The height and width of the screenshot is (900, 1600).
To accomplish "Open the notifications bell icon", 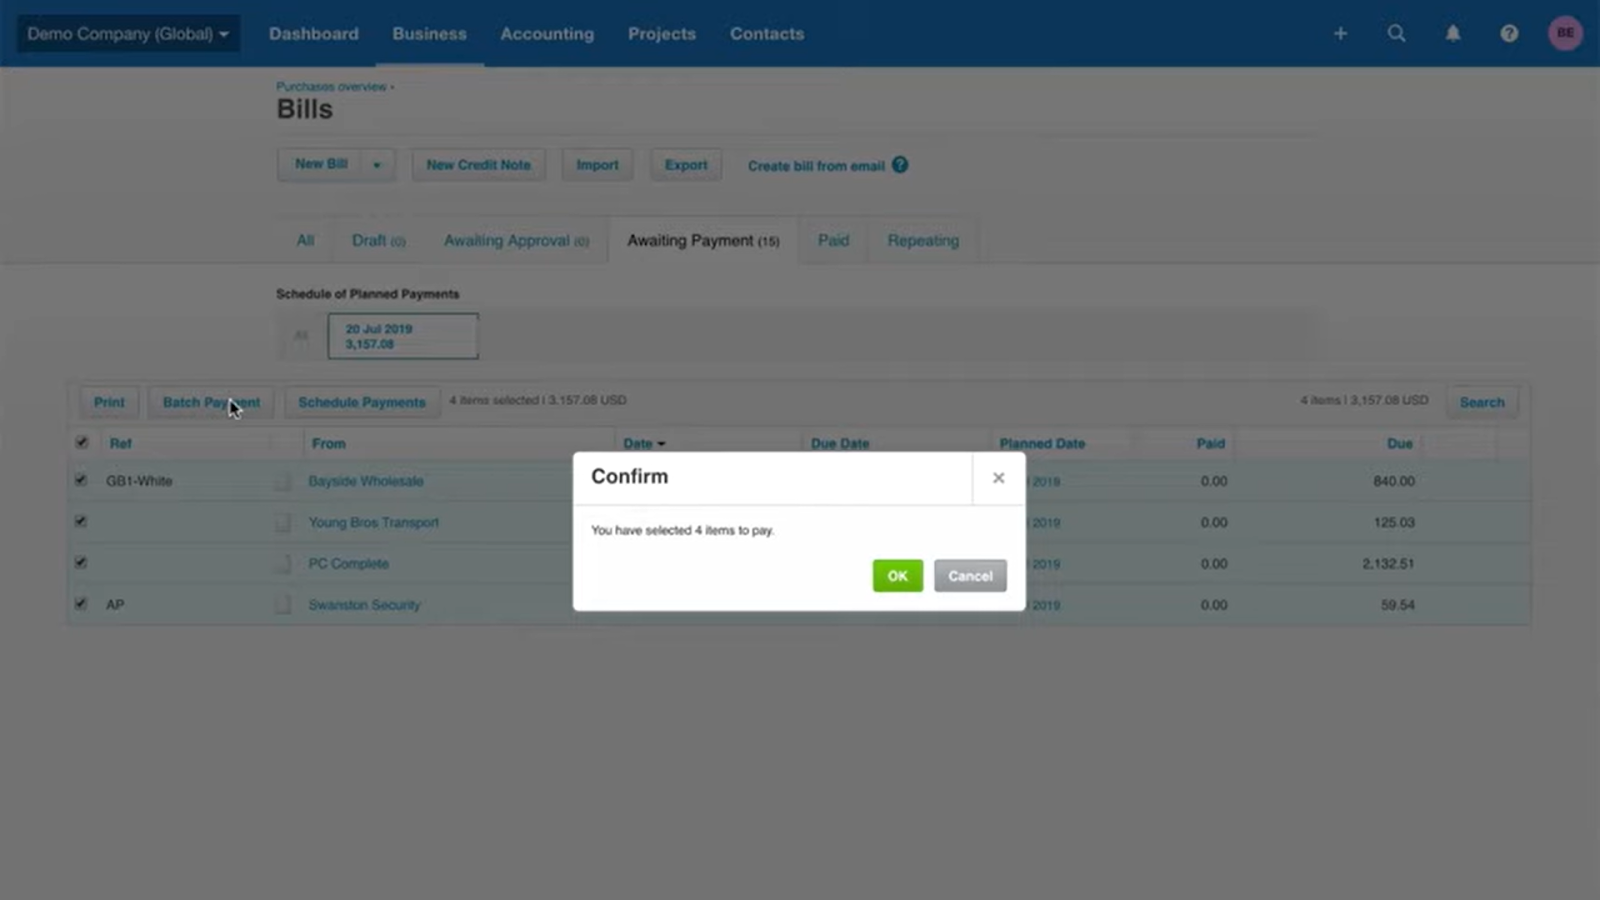I will click(x=1453, y=33).
